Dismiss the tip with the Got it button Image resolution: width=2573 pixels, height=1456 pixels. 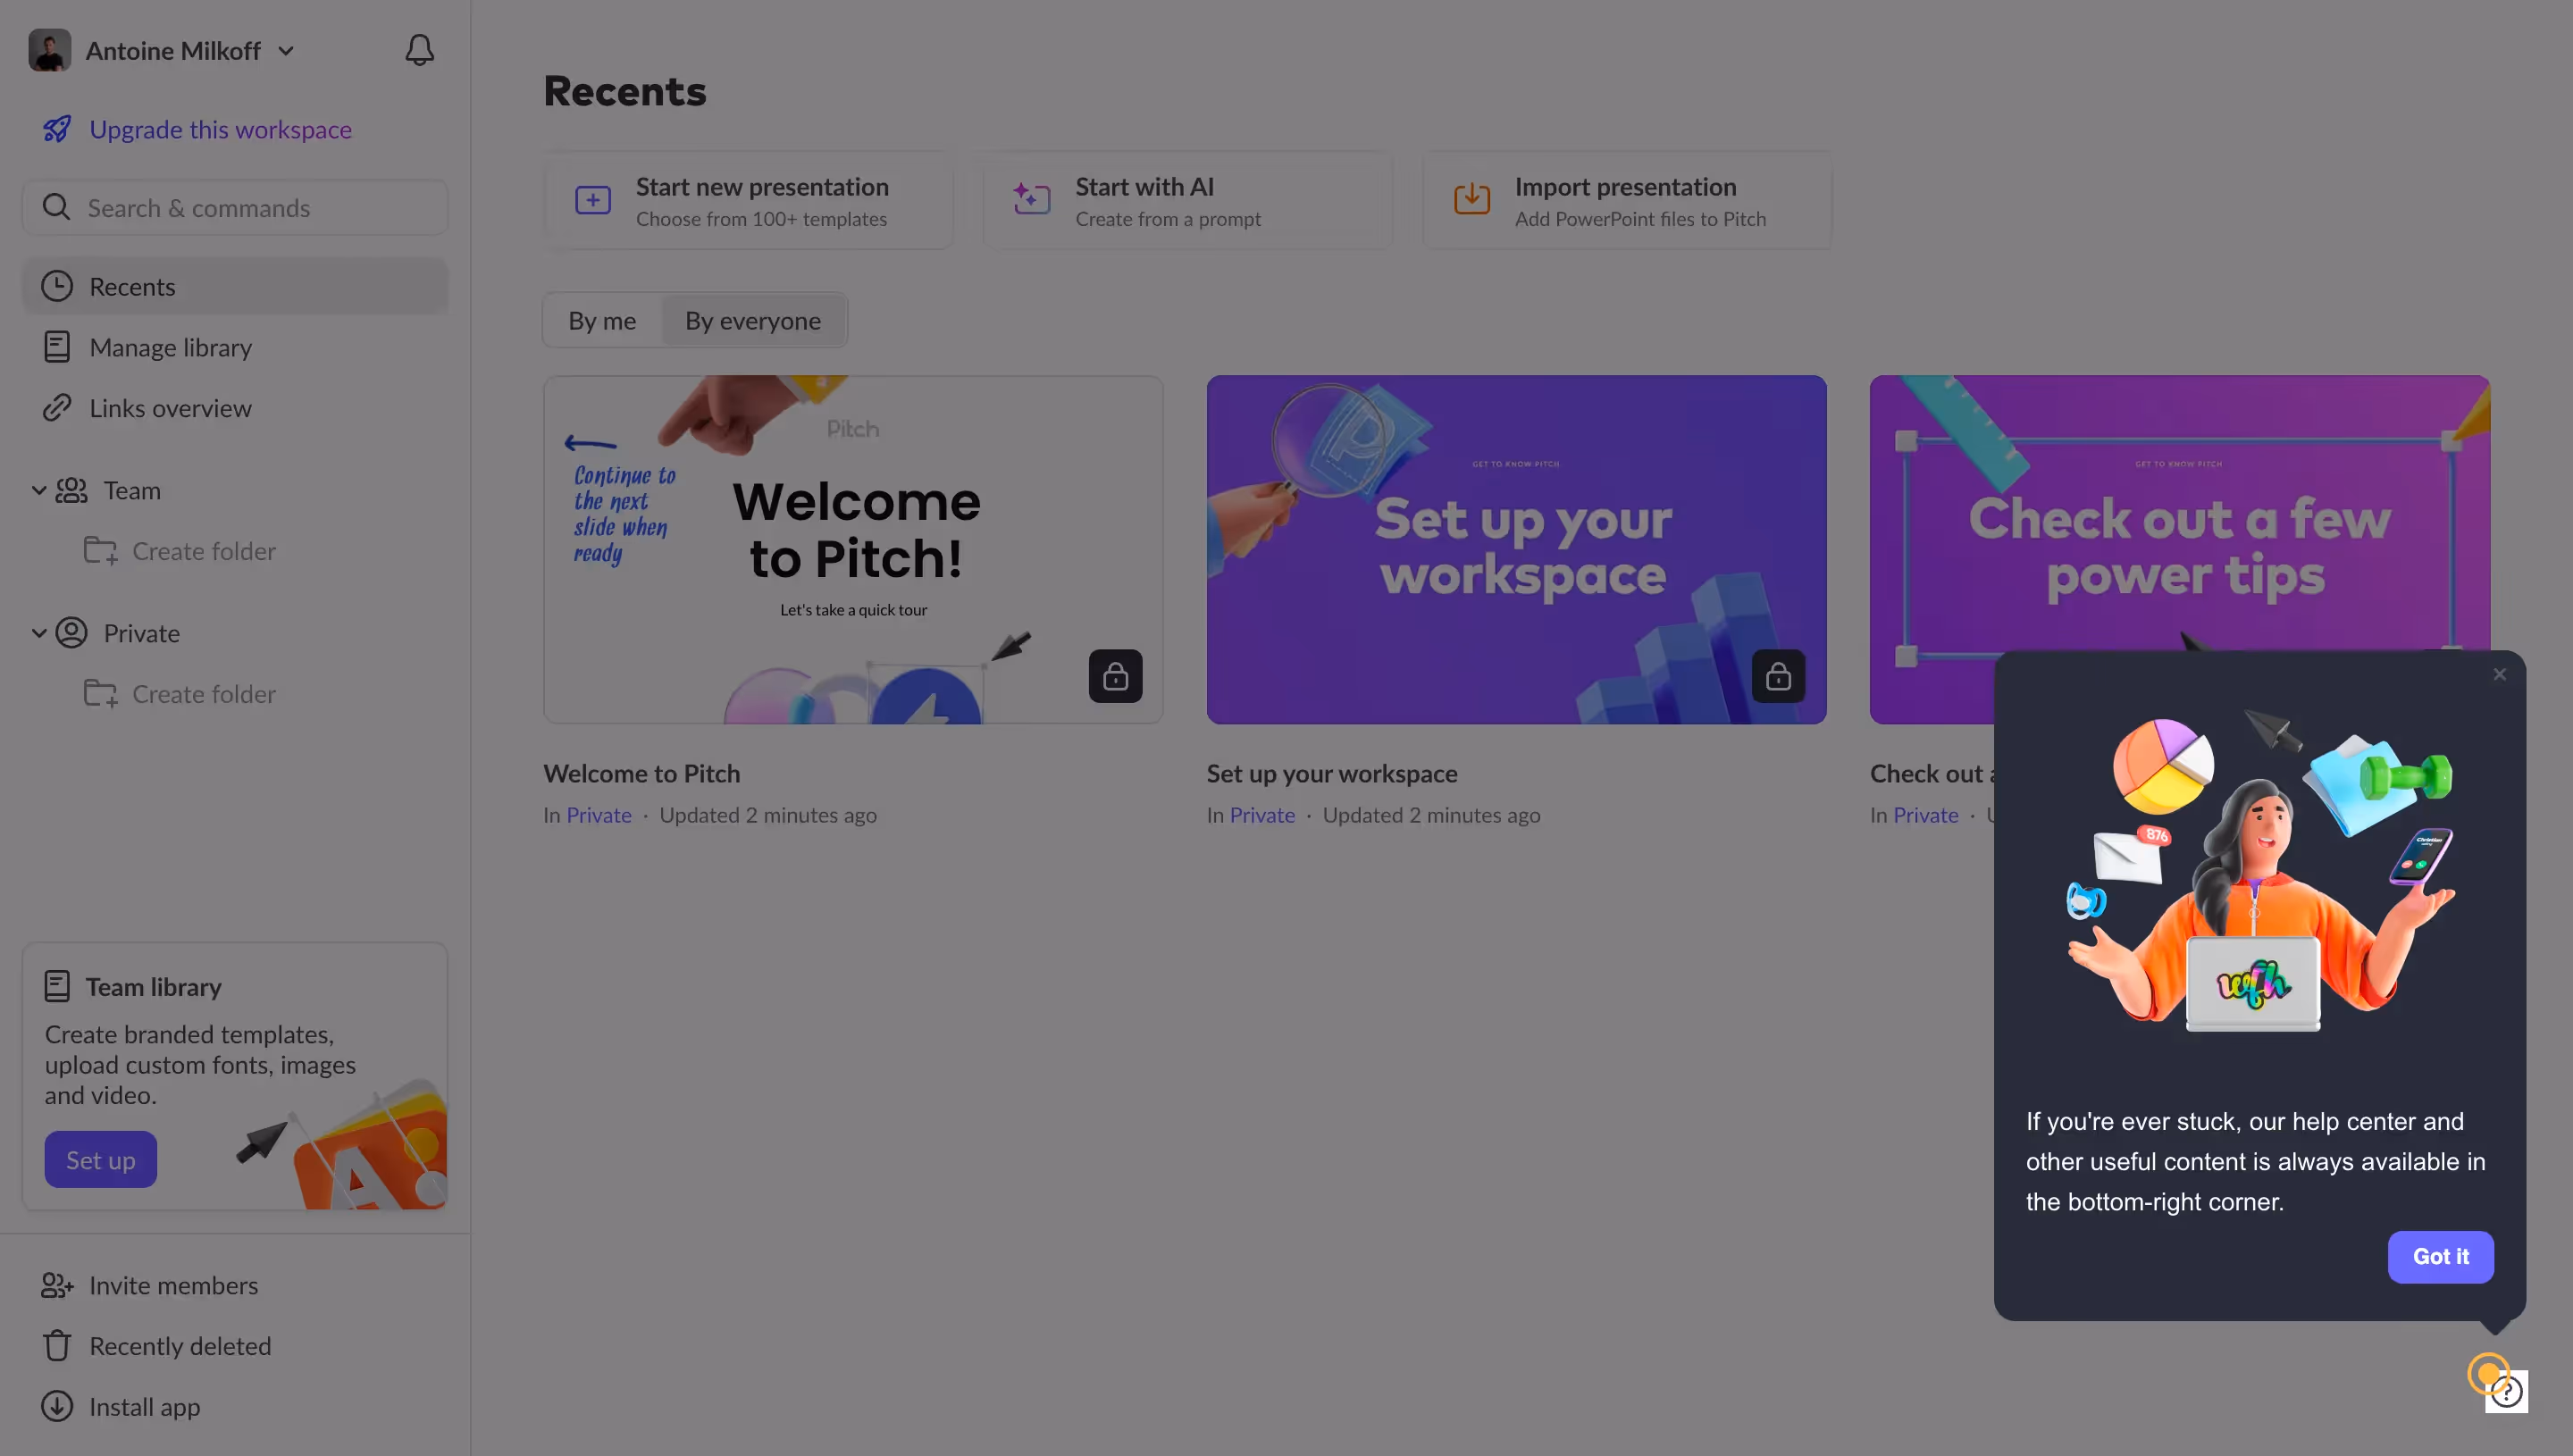2440,1257
